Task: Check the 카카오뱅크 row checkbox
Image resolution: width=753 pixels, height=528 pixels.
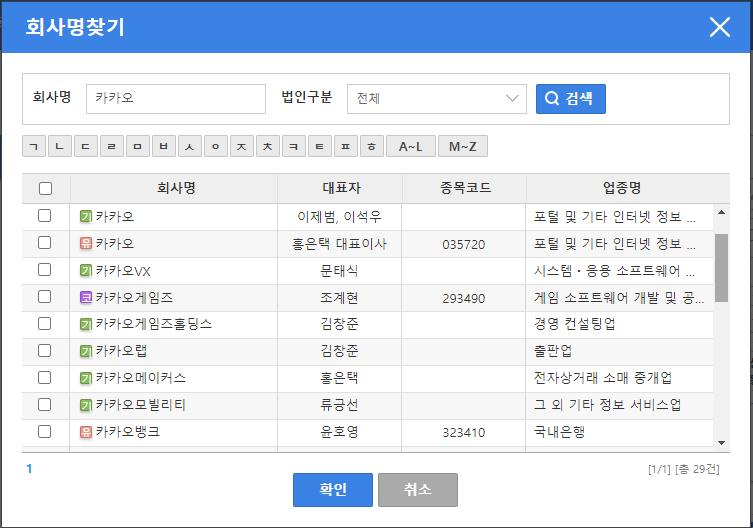Action: [44, 431]
